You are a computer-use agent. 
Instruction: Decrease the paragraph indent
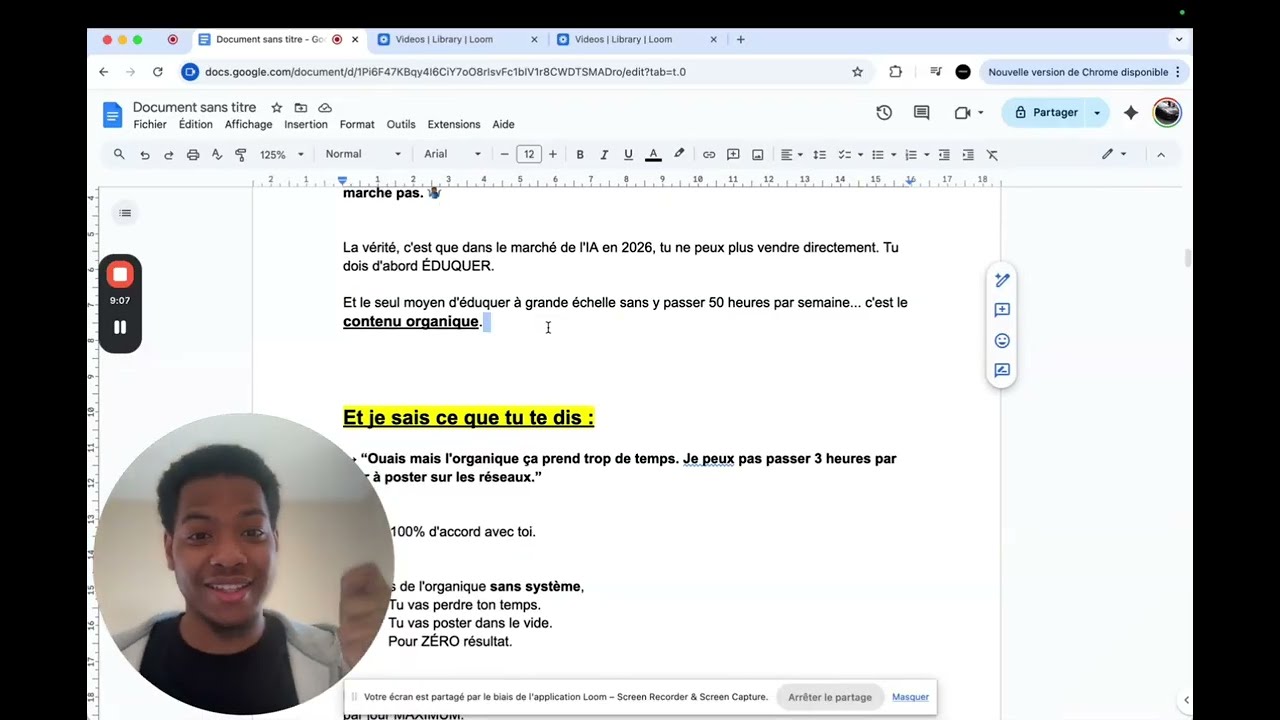(x=944, y=154)
